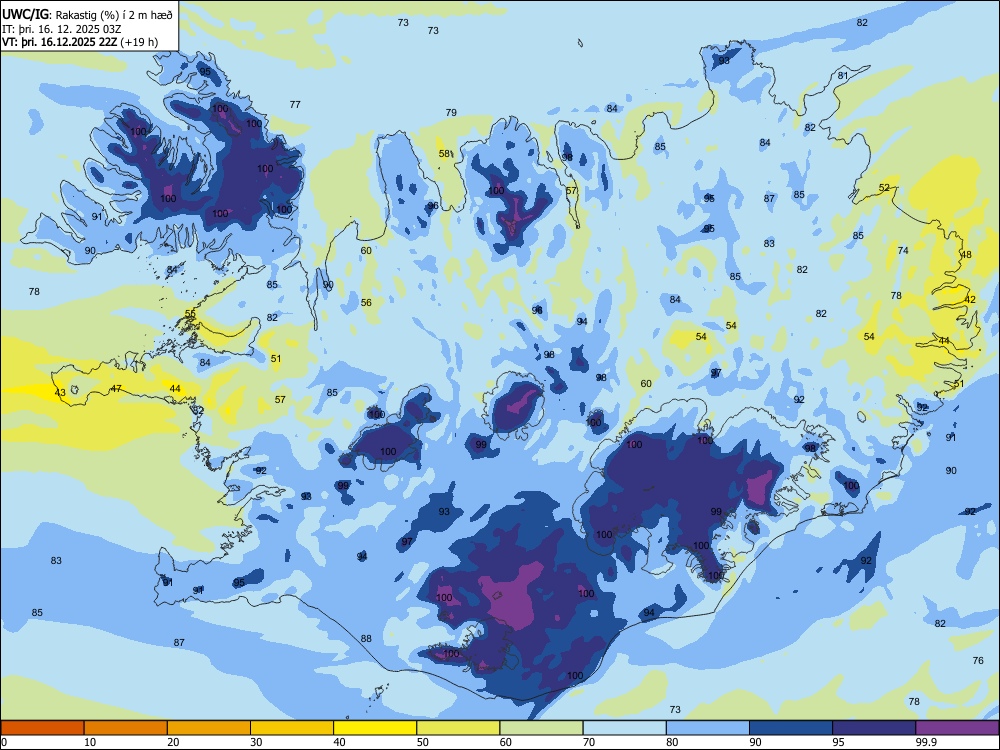This screenshot has width=1000, height=750.
Task: Pick the golden 30–40 legend swatch
Action: point(292,728)
